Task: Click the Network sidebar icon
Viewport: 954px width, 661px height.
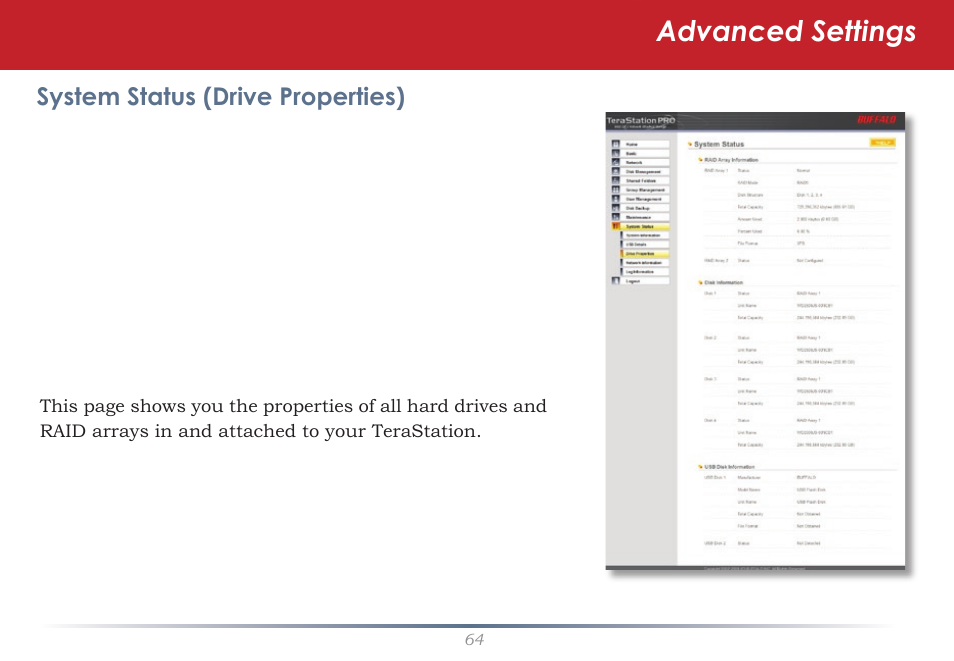Action: click(616, 163)
